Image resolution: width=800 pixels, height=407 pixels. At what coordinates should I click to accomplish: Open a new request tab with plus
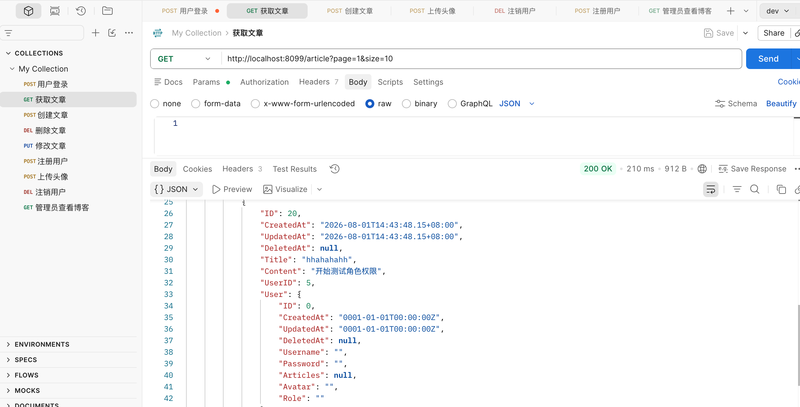[731, 11]
